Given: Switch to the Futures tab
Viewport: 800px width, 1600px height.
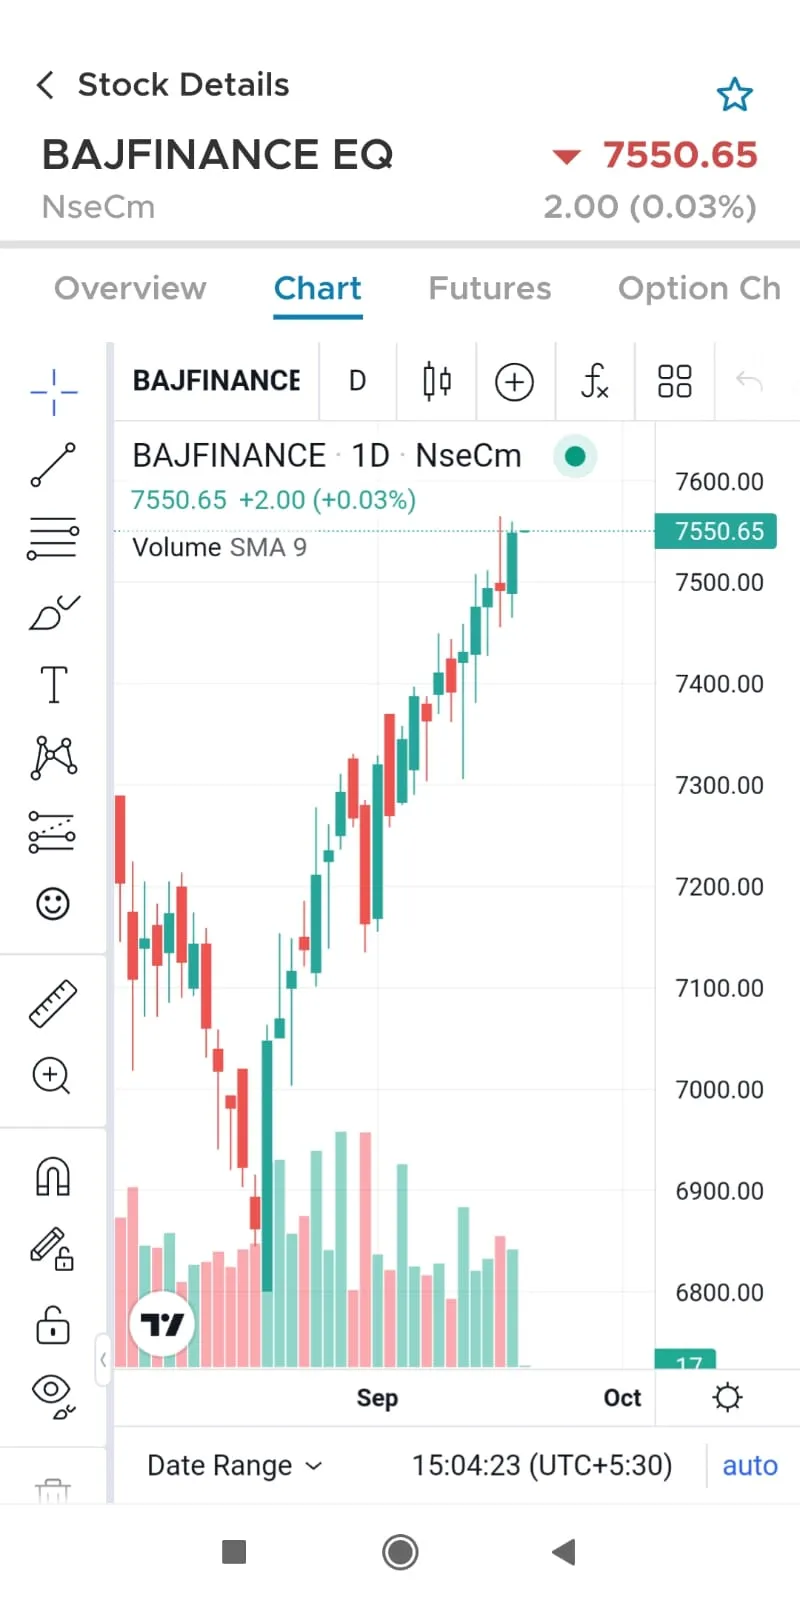Looking at the screenshot, I should click(x=490, y=288).
